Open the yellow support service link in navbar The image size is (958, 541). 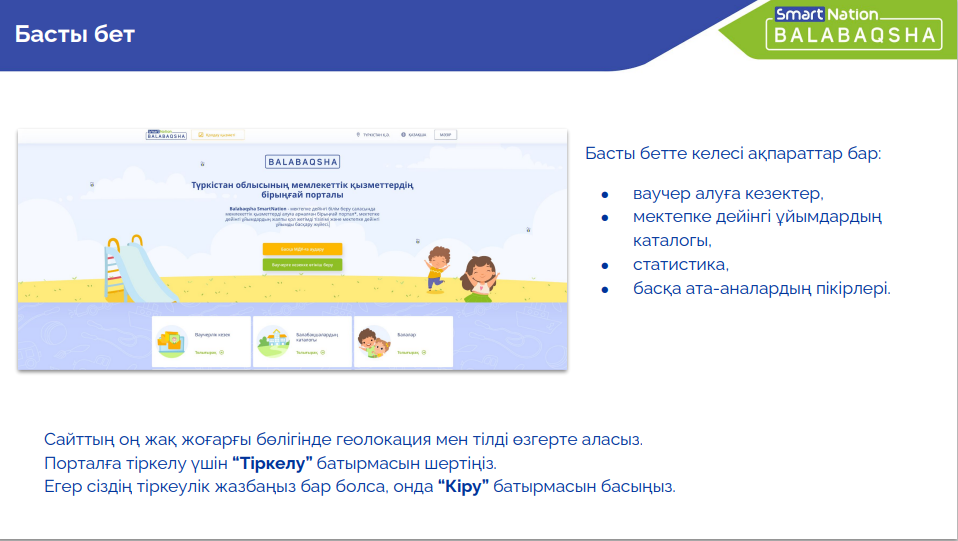[218, 135]
